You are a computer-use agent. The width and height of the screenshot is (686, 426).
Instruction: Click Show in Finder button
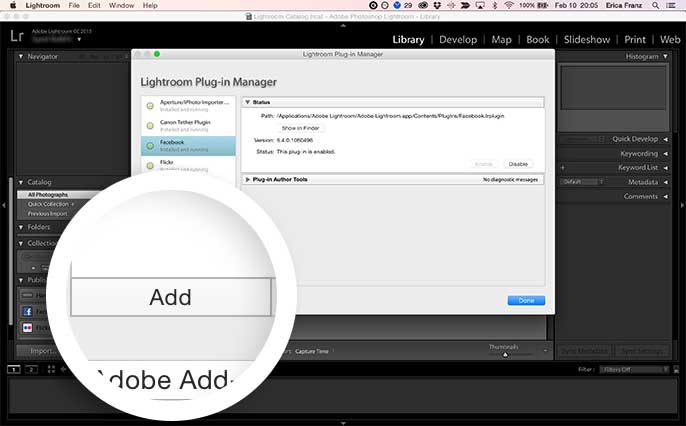(300, 128)
